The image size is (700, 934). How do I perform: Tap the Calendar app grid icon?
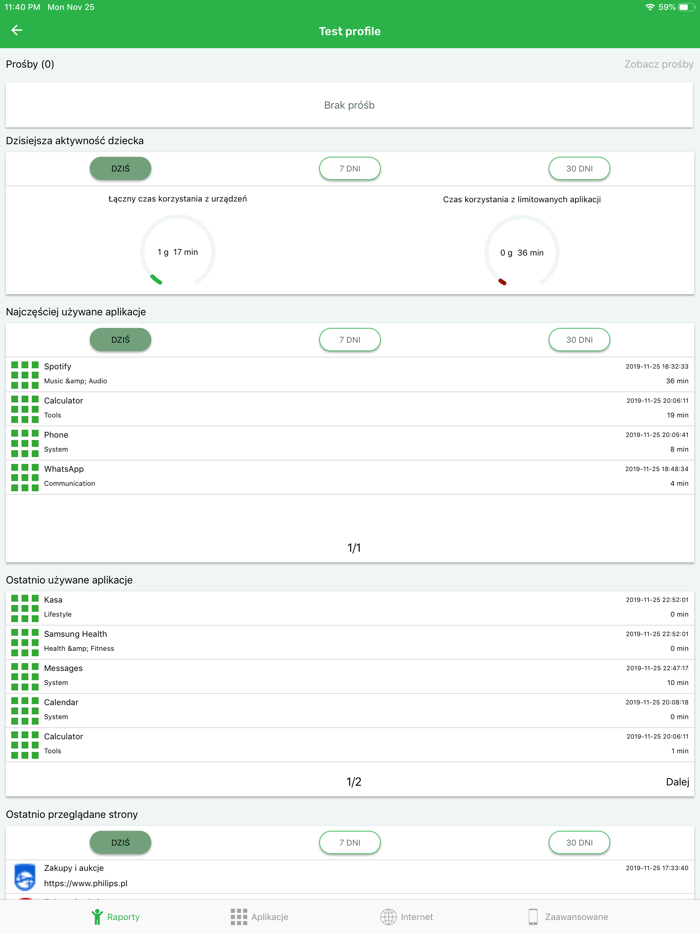tap(25, 711)
